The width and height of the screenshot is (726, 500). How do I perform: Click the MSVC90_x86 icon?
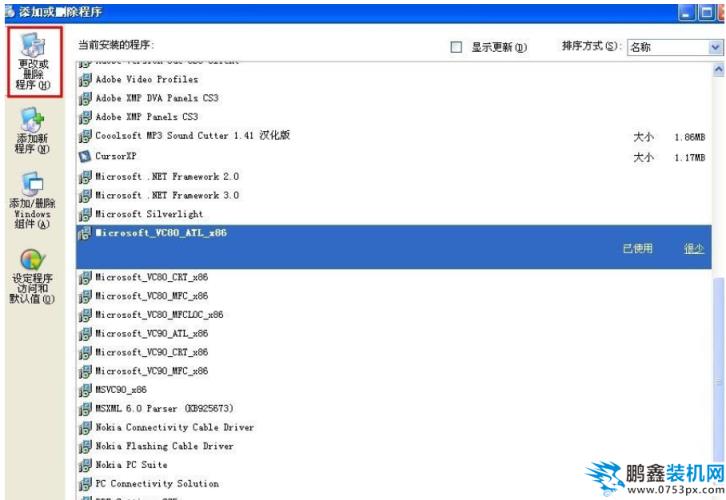point(85,390)
